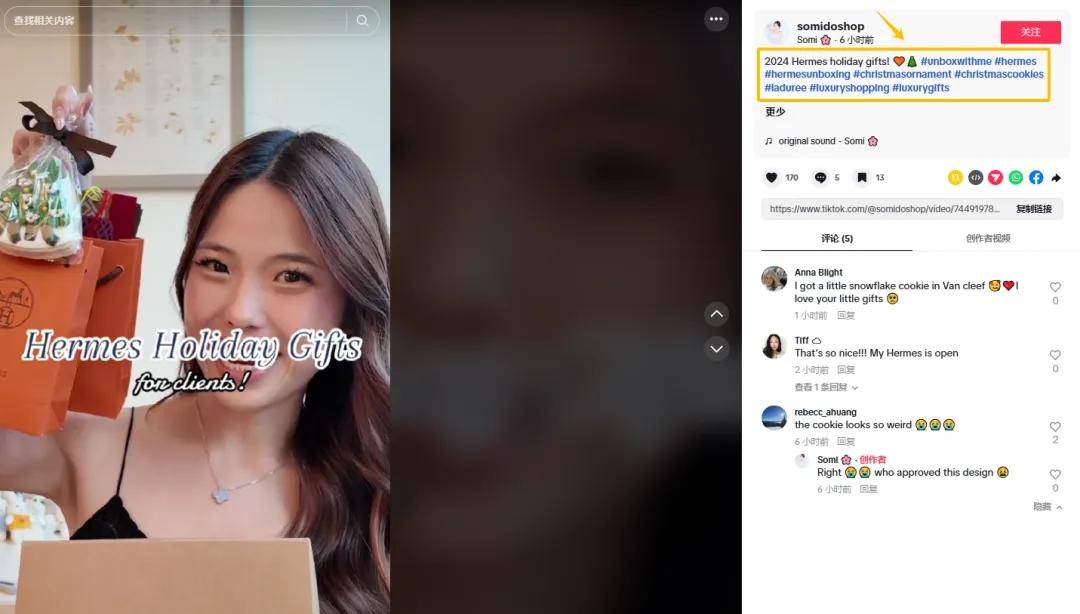
Task: Like the video with the heart icon
Action: (x=771, y=178)
